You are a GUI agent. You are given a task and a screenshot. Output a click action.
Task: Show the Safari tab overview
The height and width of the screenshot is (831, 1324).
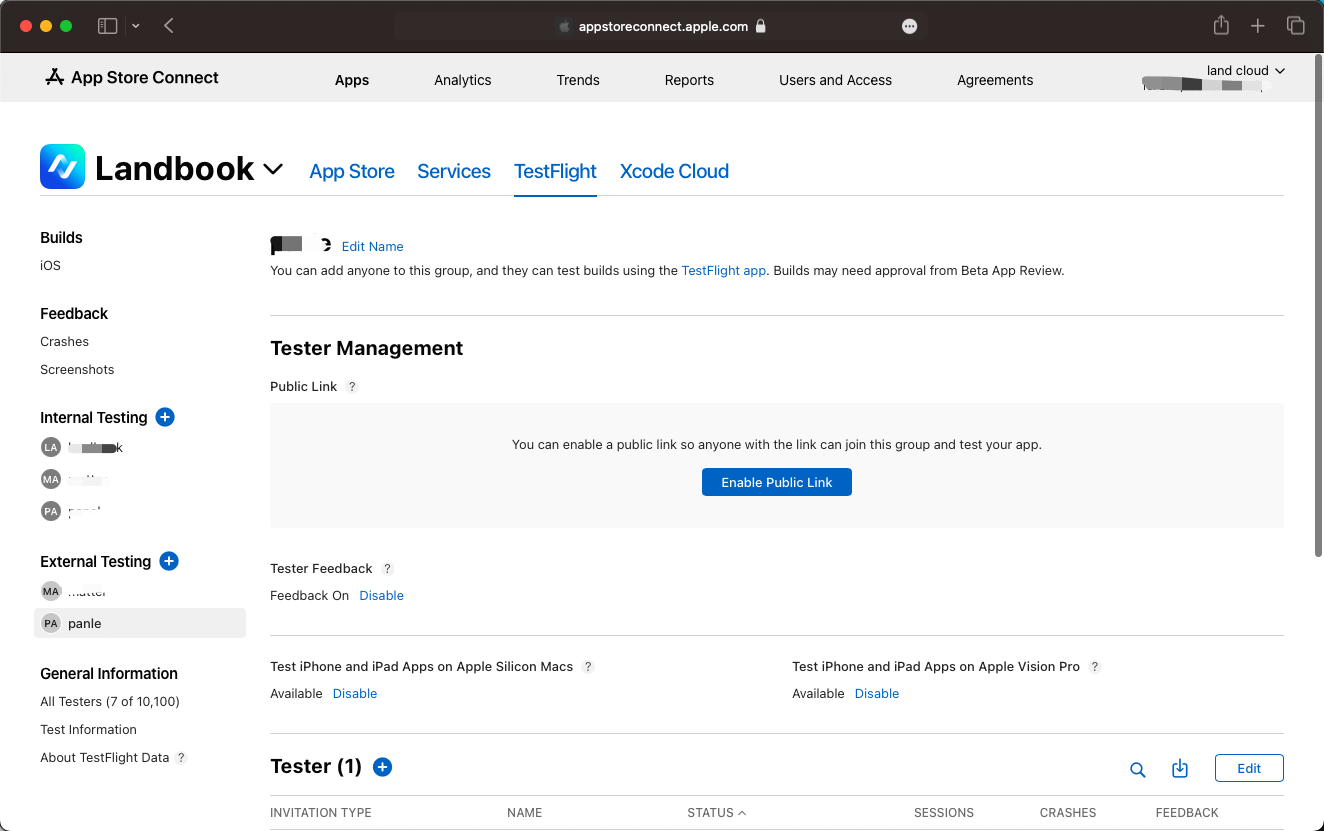pos(1295,26)
